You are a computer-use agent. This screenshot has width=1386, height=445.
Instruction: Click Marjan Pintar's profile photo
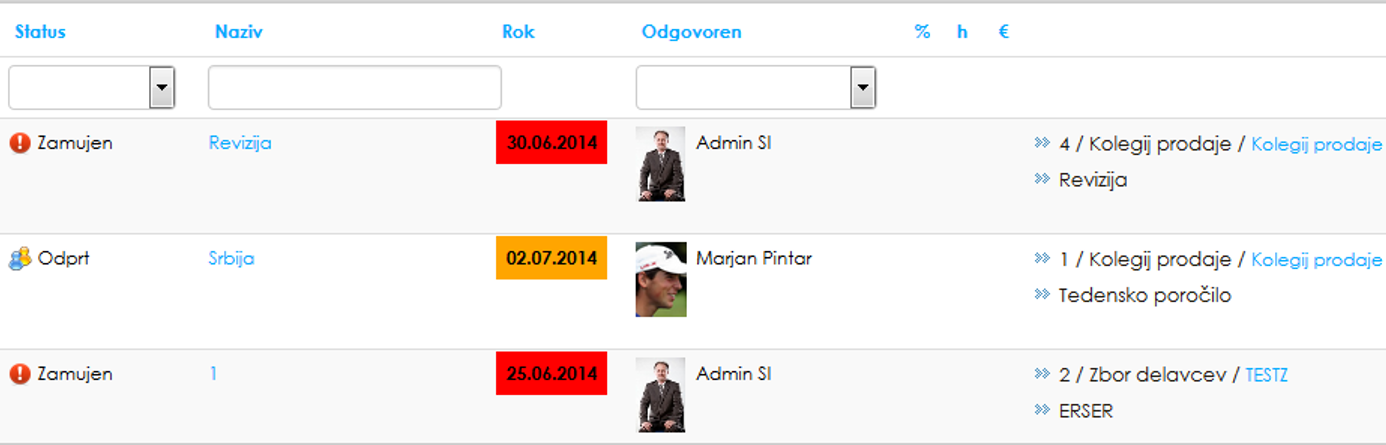pyautogui.click(x=661, y=279)
